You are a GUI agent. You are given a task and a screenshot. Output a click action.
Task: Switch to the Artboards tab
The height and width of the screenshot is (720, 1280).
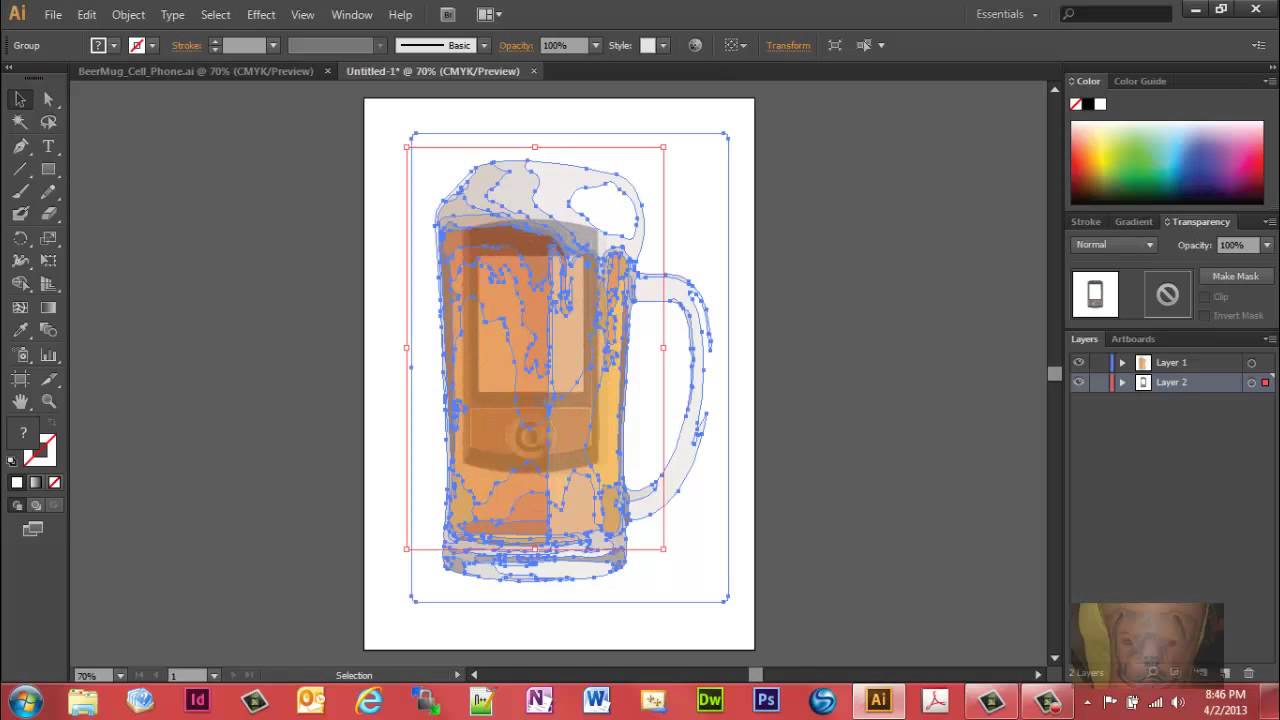[1133, 339]
